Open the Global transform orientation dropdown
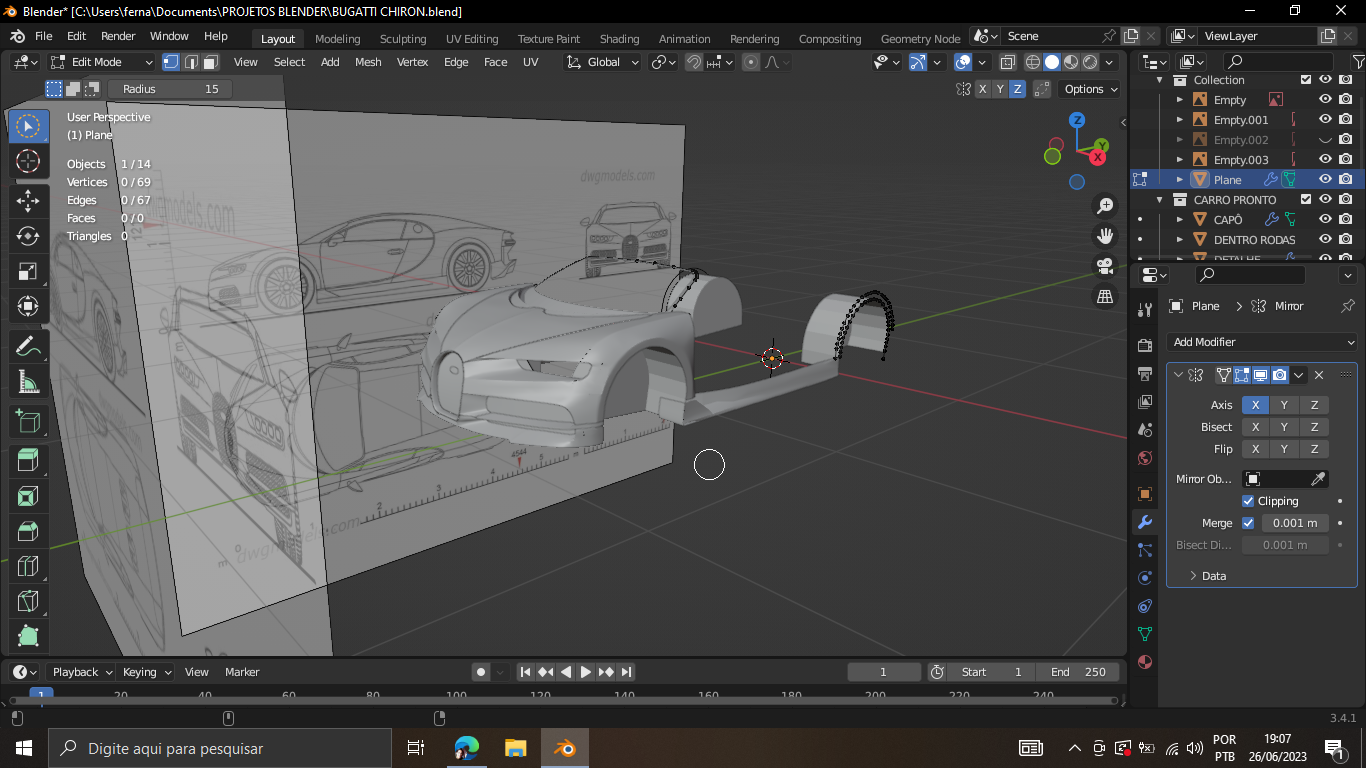This screenshot has width=1366, height=768. [603, 62]
